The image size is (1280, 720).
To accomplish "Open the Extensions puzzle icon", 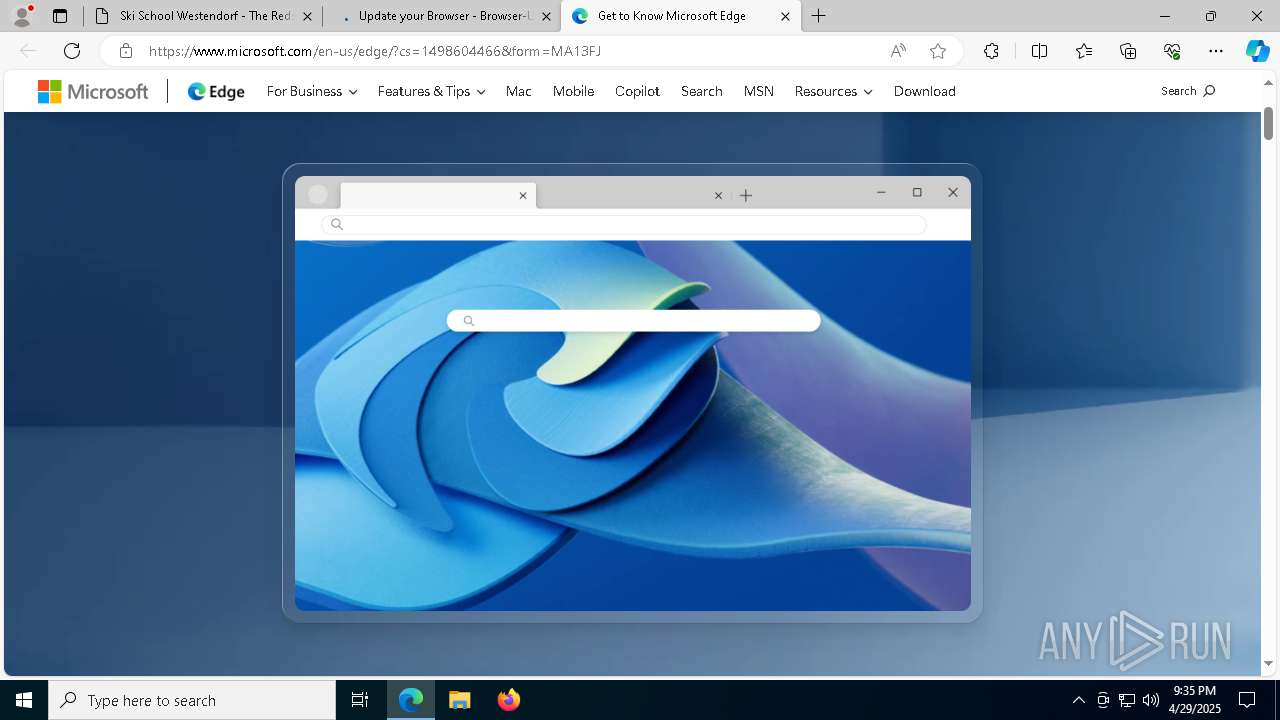I will pos(991,51).
